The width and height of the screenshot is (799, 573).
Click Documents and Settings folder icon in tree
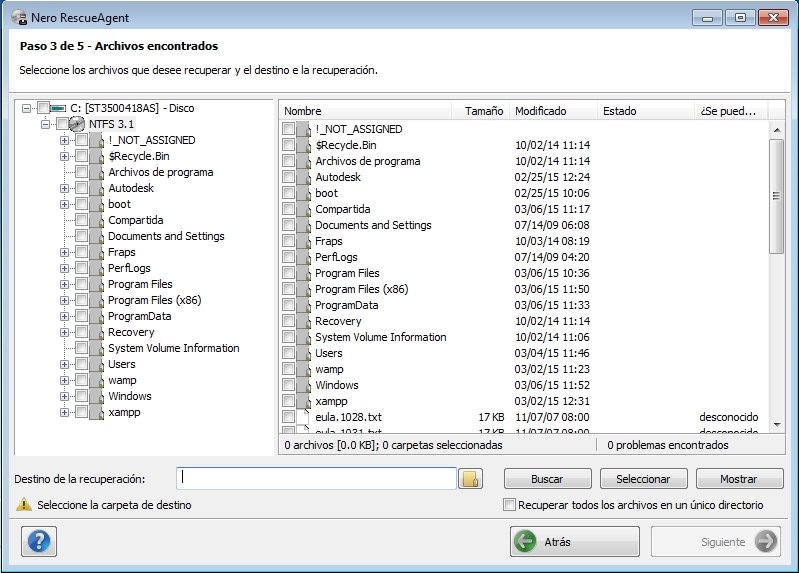click(x=96, y=236)
